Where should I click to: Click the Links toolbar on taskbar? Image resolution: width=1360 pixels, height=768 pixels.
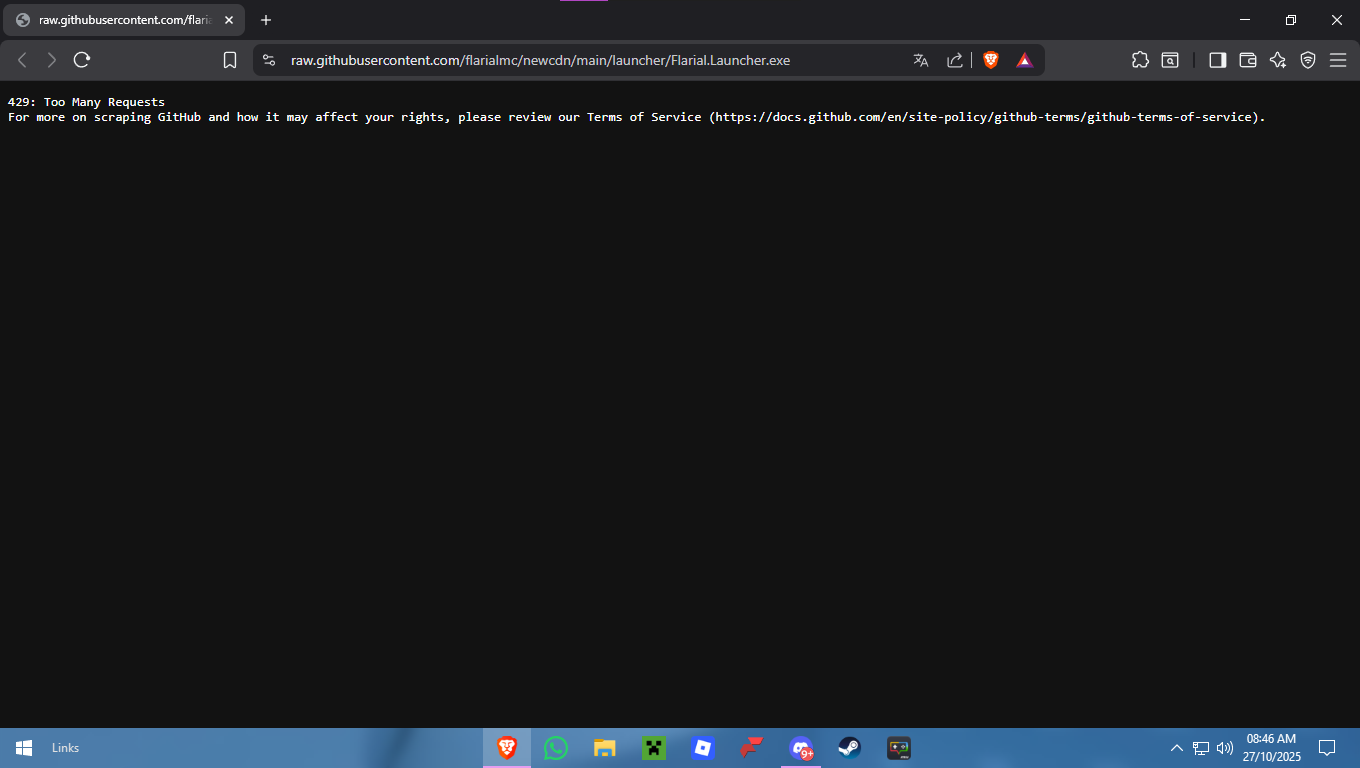pos(65,748)
